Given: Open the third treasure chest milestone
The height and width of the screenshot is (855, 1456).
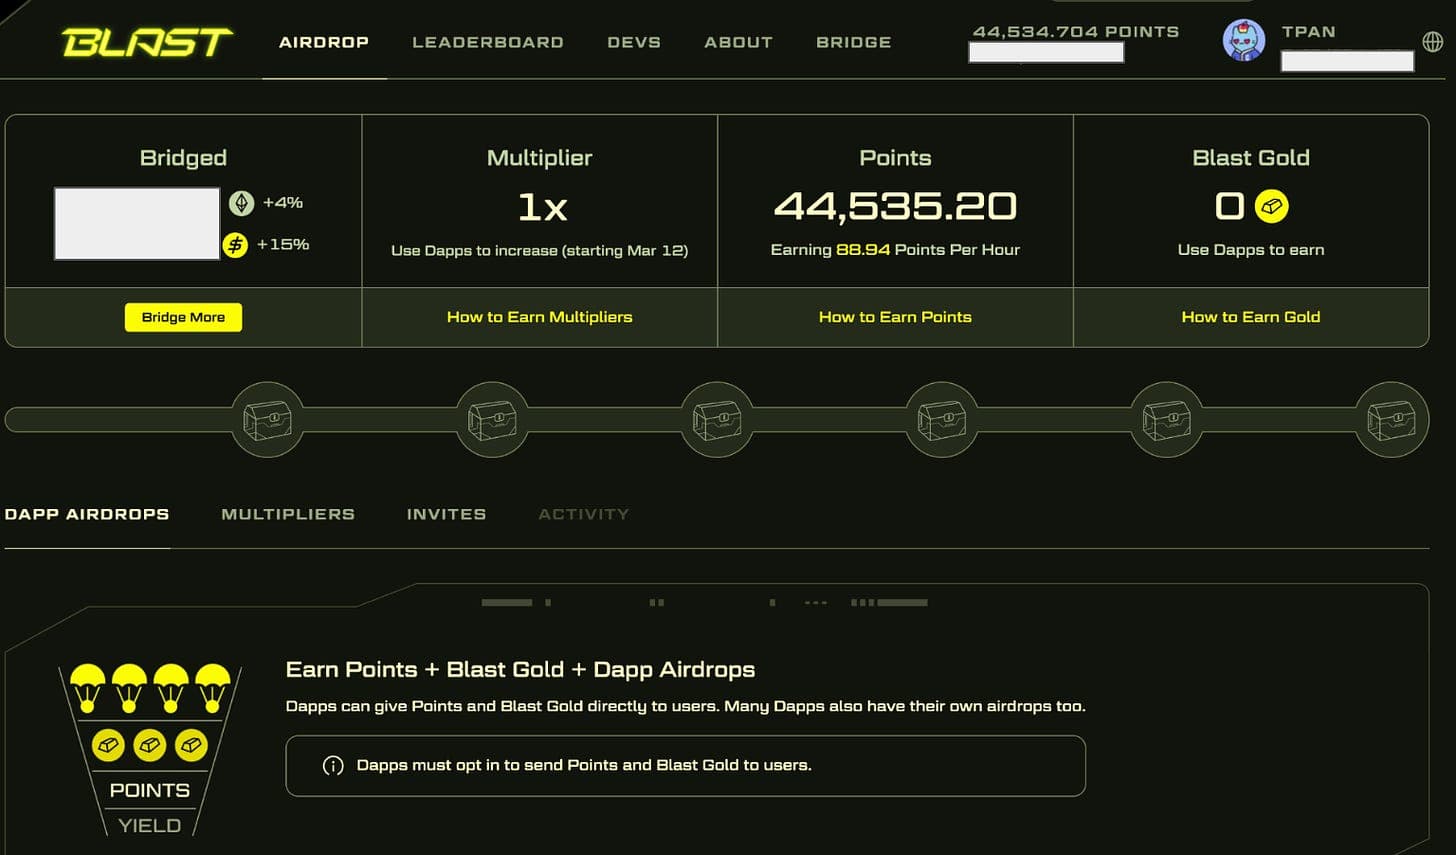Looking at the screenshot, I should [x=716, y=419].
